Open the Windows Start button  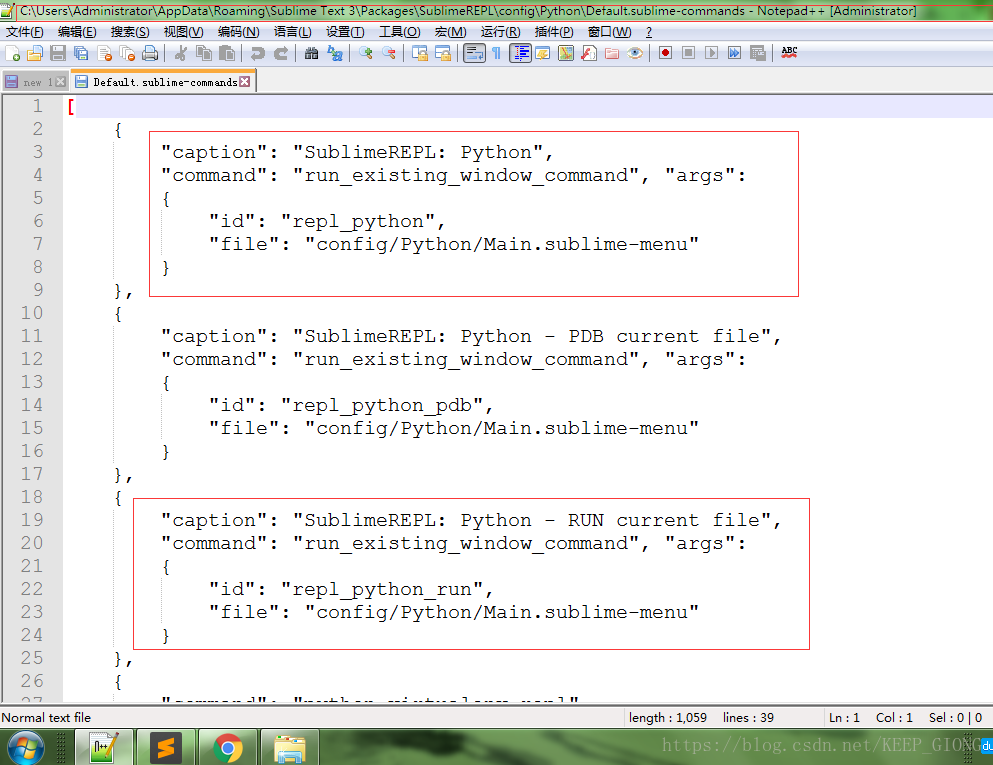click(x=26, y=748)
